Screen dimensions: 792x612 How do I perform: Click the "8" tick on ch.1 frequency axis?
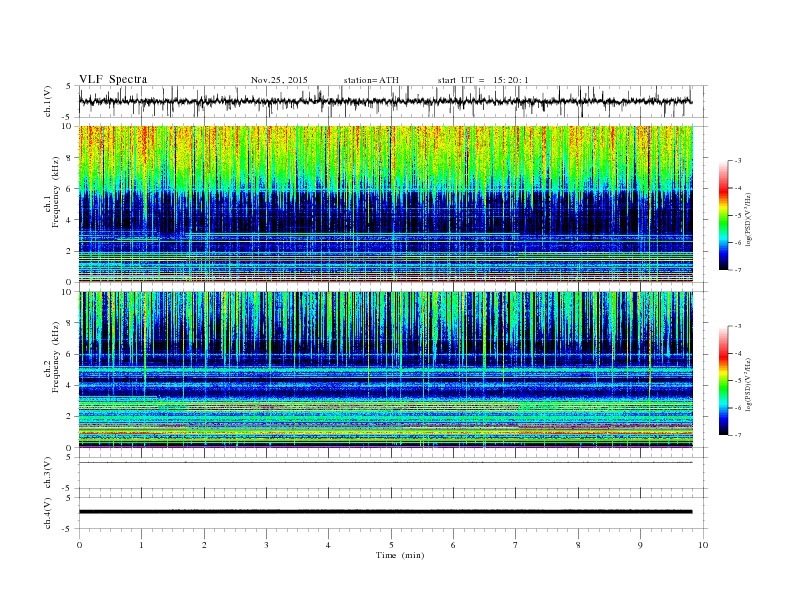tap(69, 158)
